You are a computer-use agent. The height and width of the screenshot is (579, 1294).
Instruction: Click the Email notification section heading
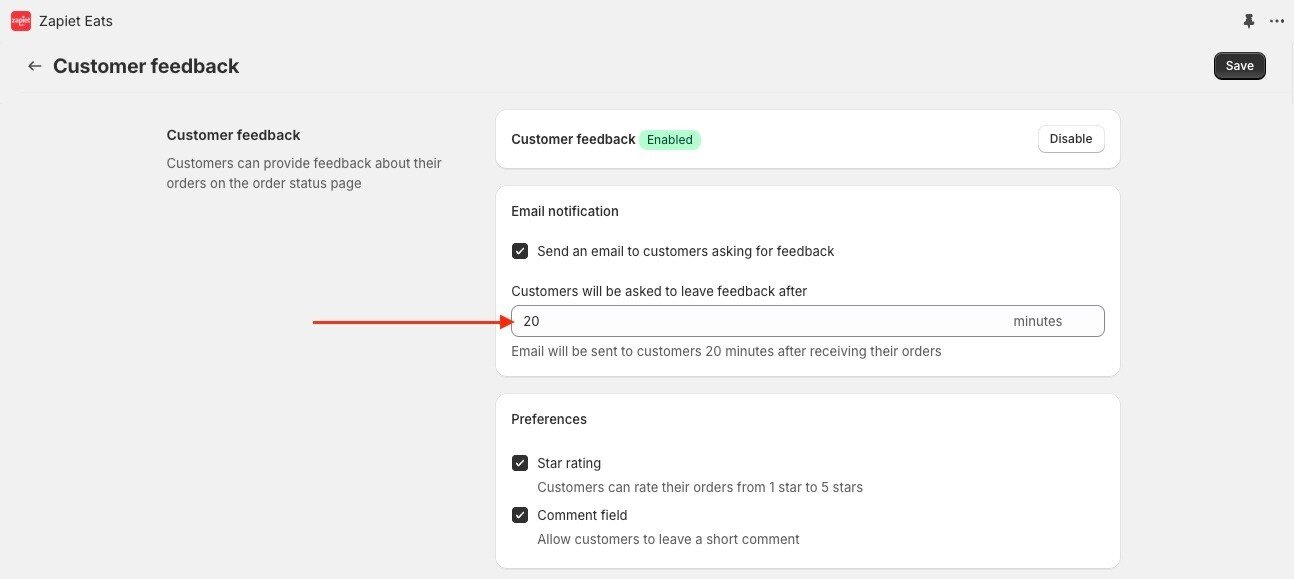pyautogui.click(x=565, y=211)
